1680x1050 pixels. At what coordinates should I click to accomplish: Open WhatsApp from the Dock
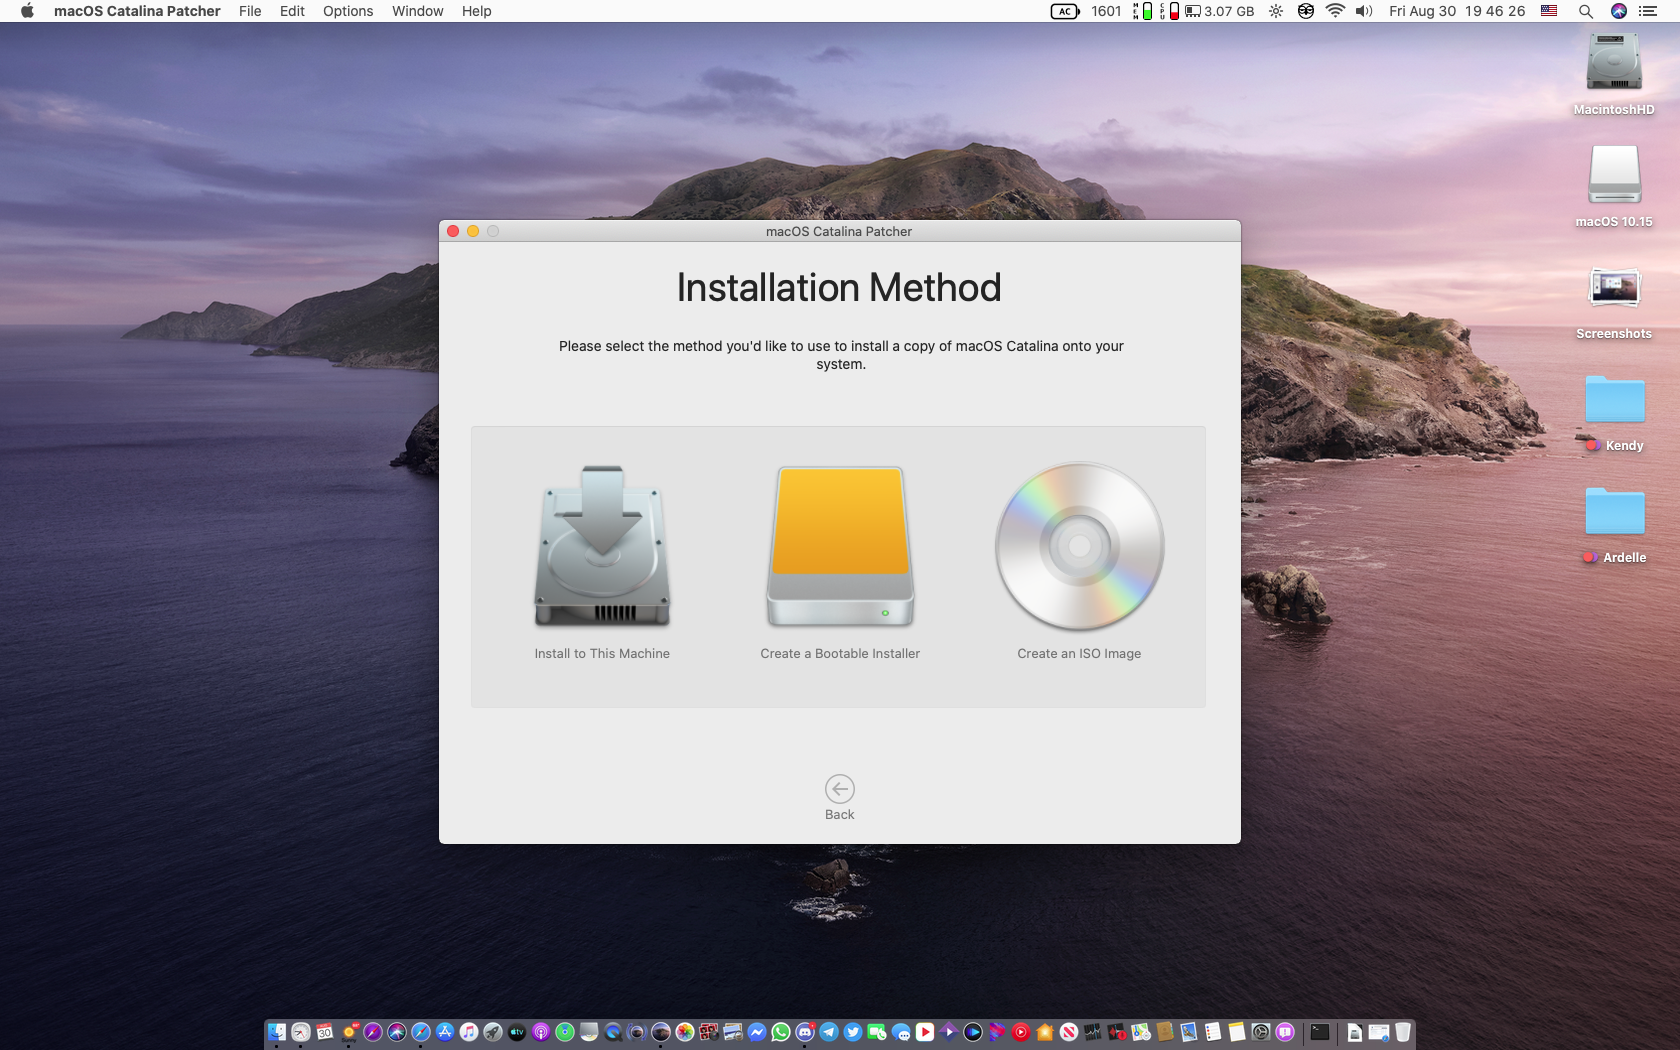[780, 1032]
